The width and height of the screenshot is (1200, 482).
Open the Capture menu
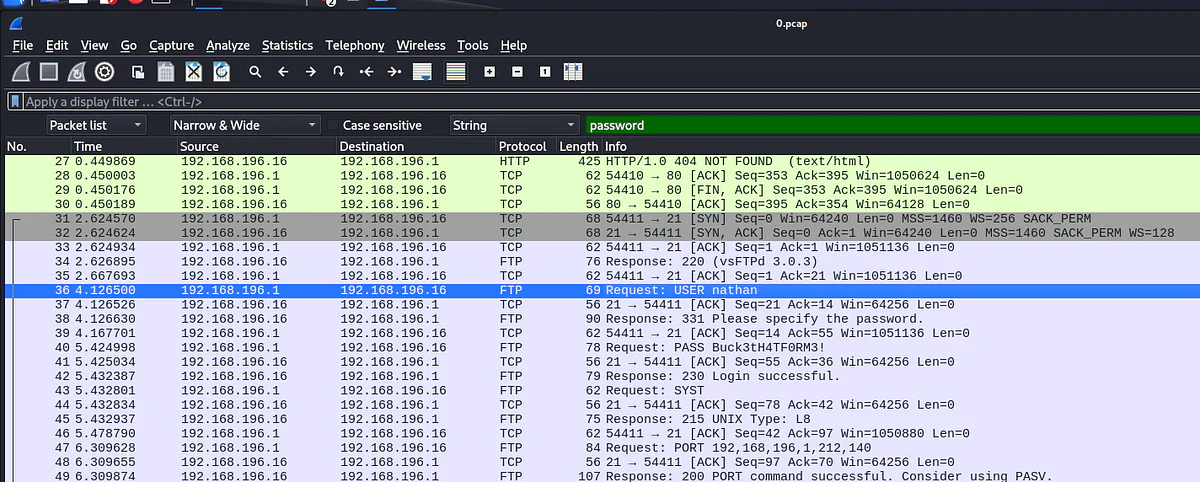pos(171,46)
